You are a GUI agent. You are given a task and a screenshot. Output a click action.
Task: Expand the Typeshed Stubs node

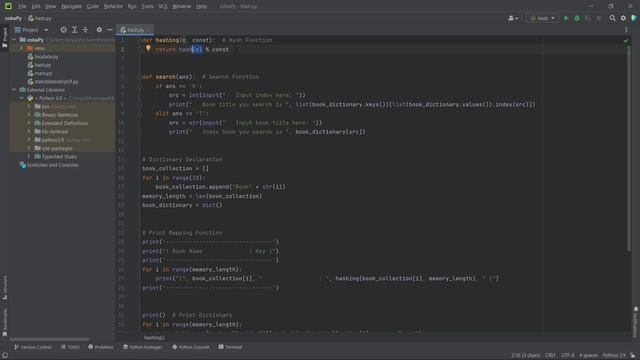point(29,157)
